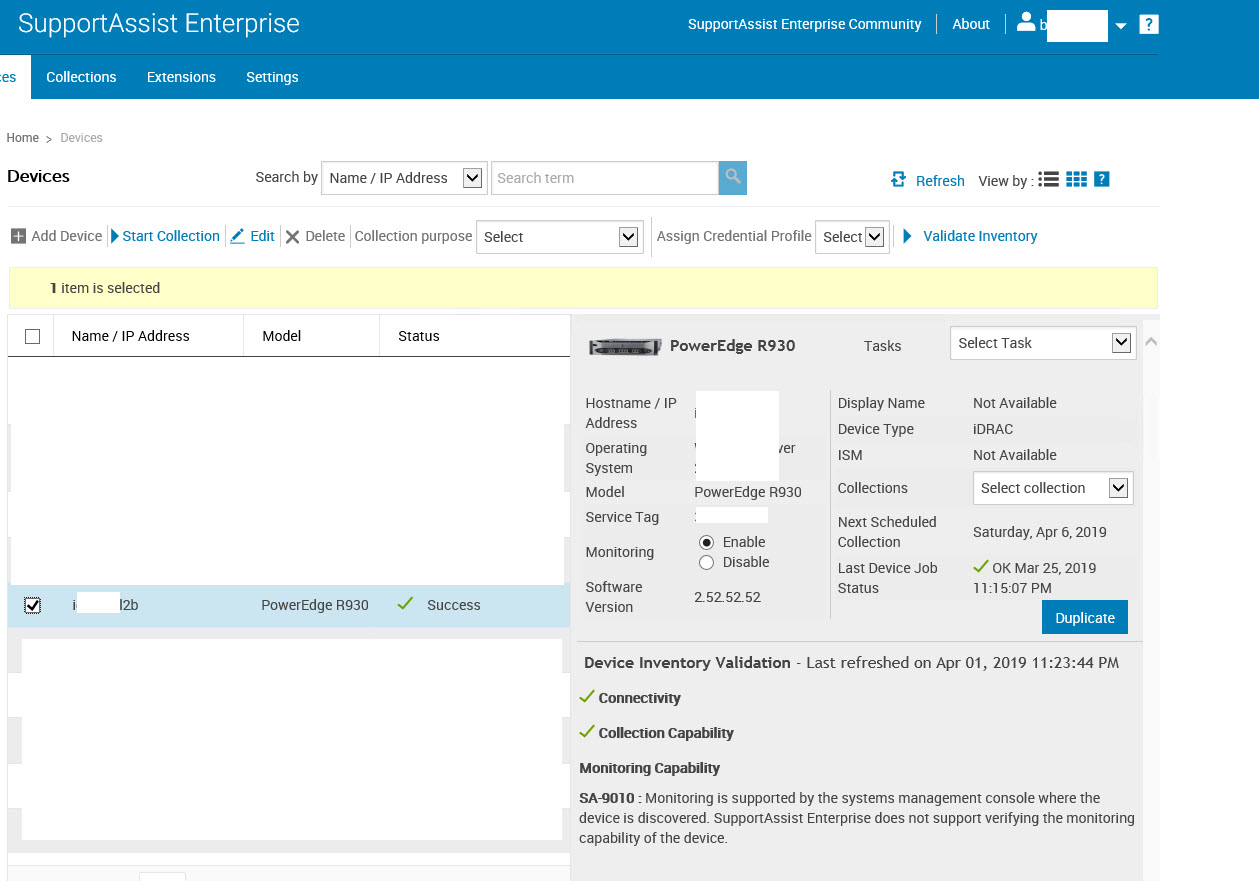Click the Search term input field
This screenshot has height=881, width=1259.
click(604, 178)
